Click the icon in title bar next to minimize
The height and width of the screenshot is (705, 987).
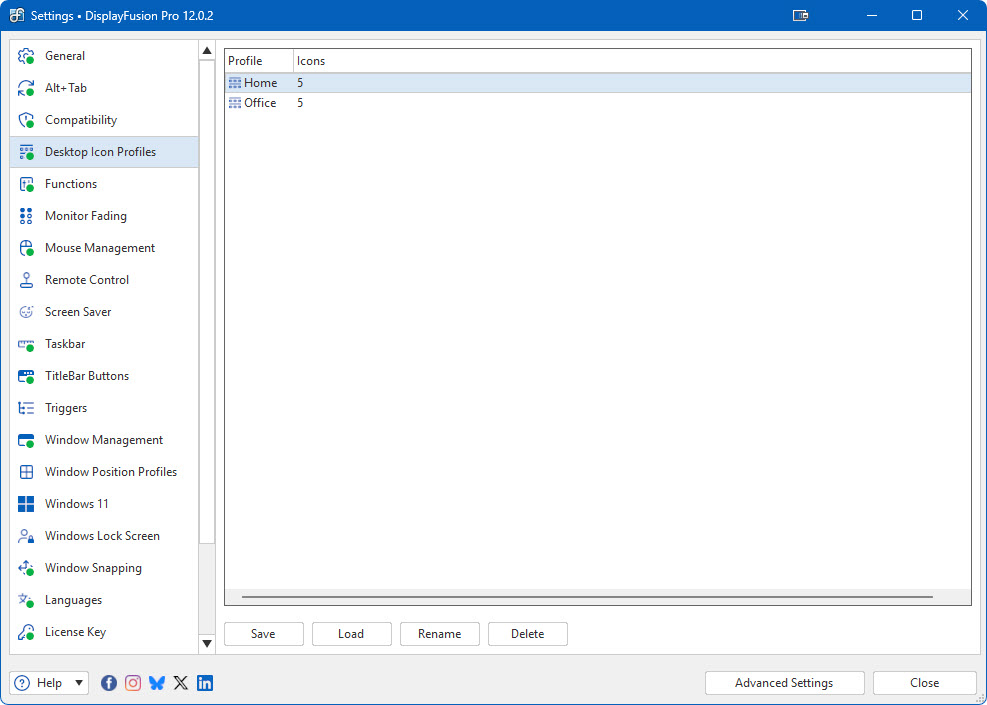[x=800, y=16]
